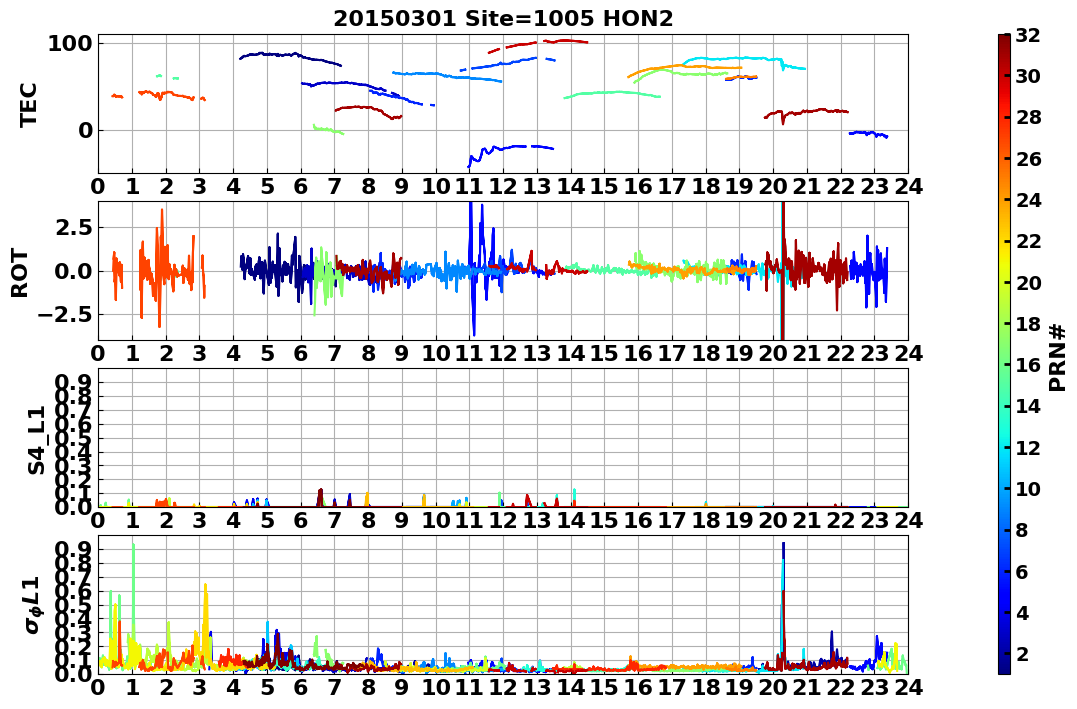Click colorbar tick label '4'

click(1022, 612)
